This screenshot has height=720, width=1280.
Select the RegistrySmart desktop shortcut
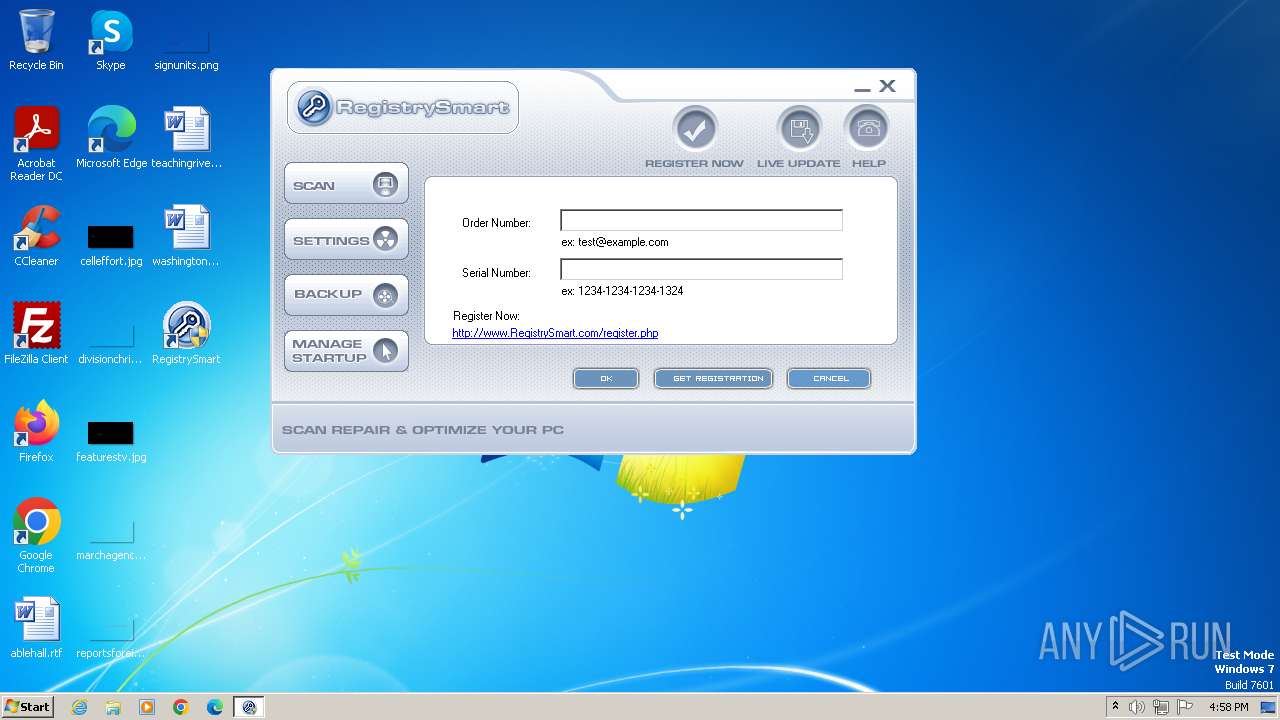[186, 334]
